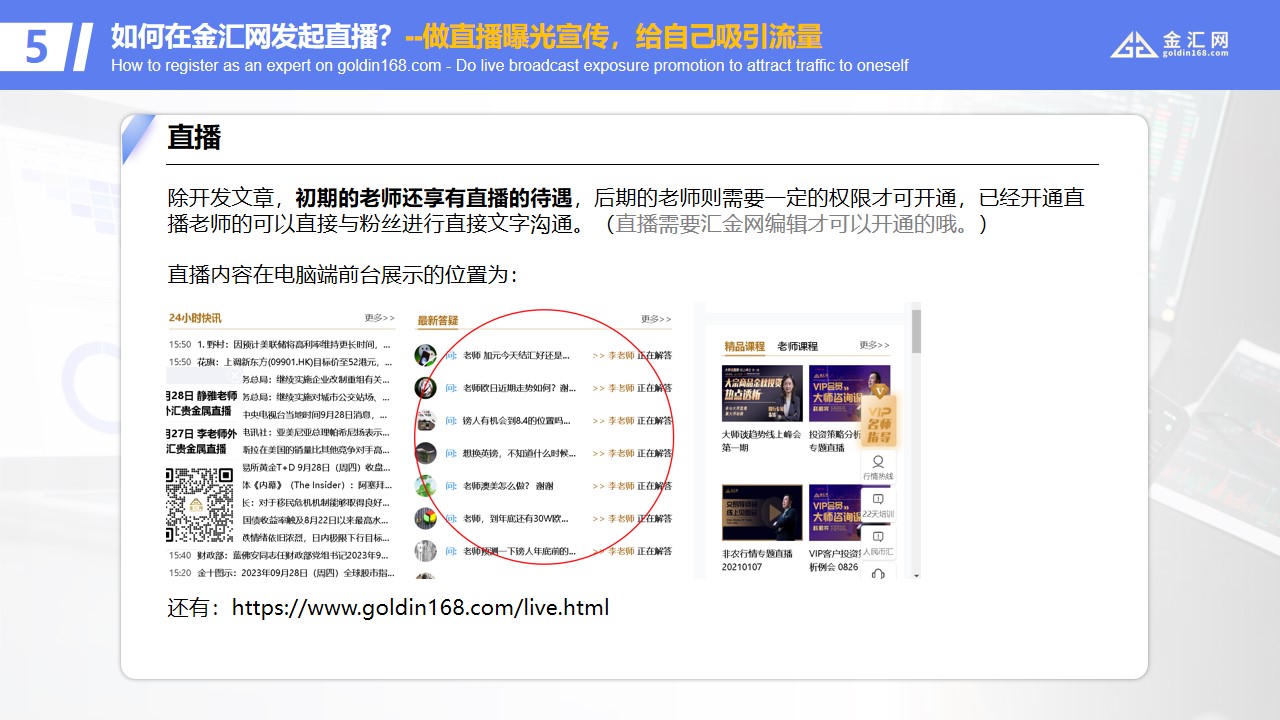Click 李老师 link in 加元今天结汇 row

tap(622, 355)
